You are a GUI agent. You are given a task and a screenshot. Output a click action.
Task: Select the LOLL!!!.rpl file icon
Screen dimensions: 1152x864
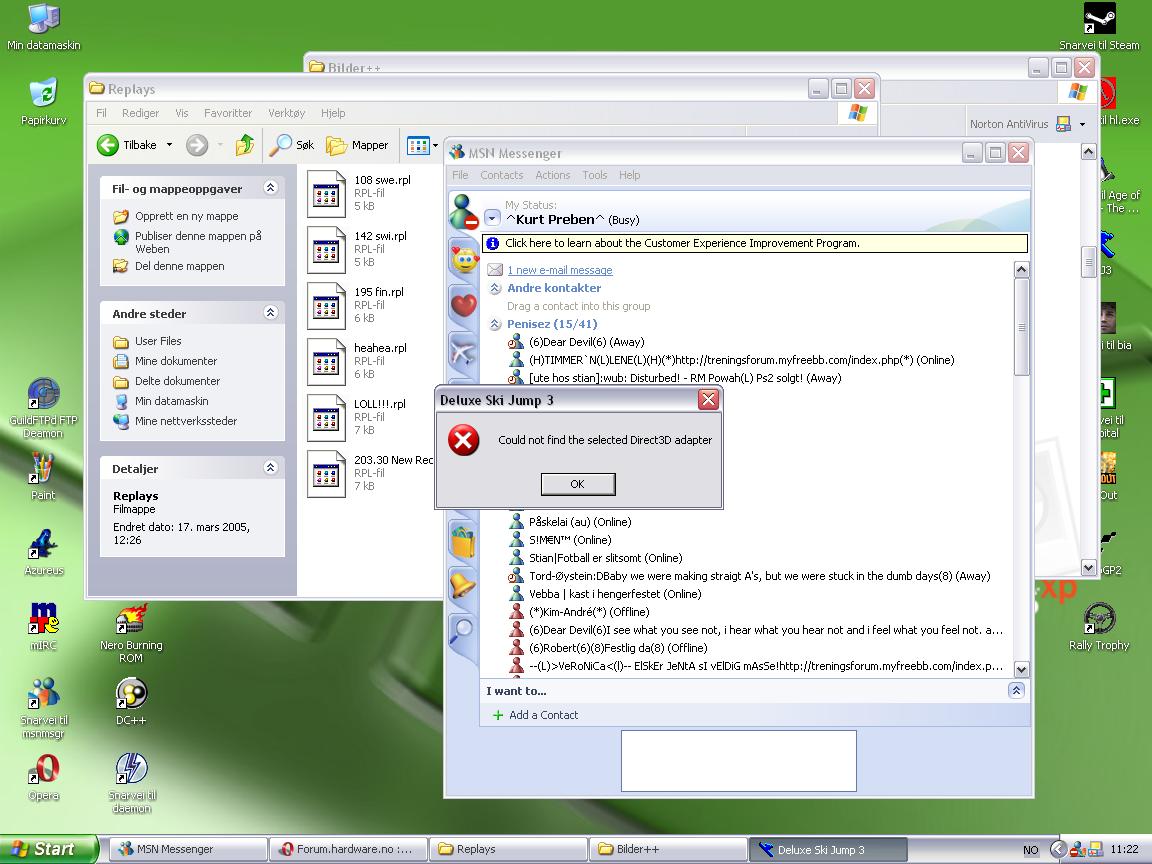click(x=326, y=417)
